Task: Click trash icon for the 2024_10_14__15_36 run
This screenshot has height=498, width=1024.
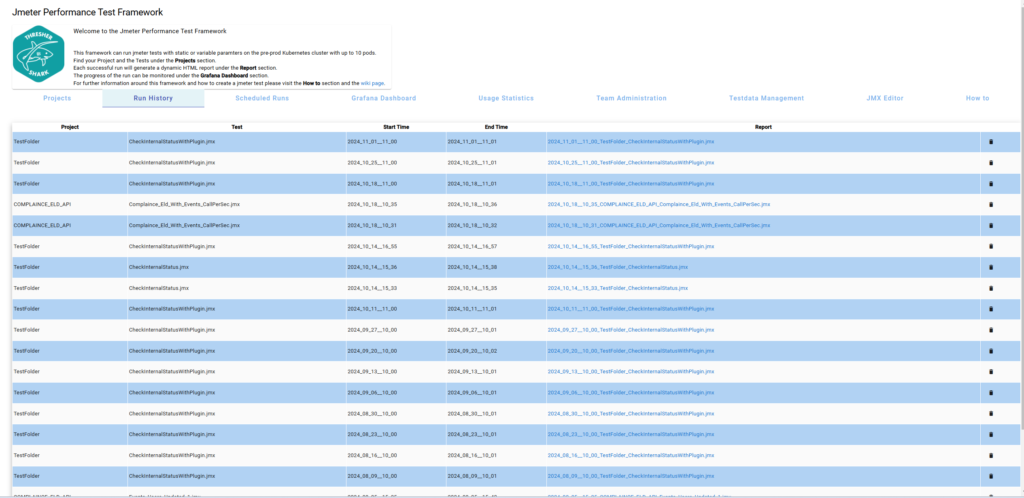Action: point(991,267)
